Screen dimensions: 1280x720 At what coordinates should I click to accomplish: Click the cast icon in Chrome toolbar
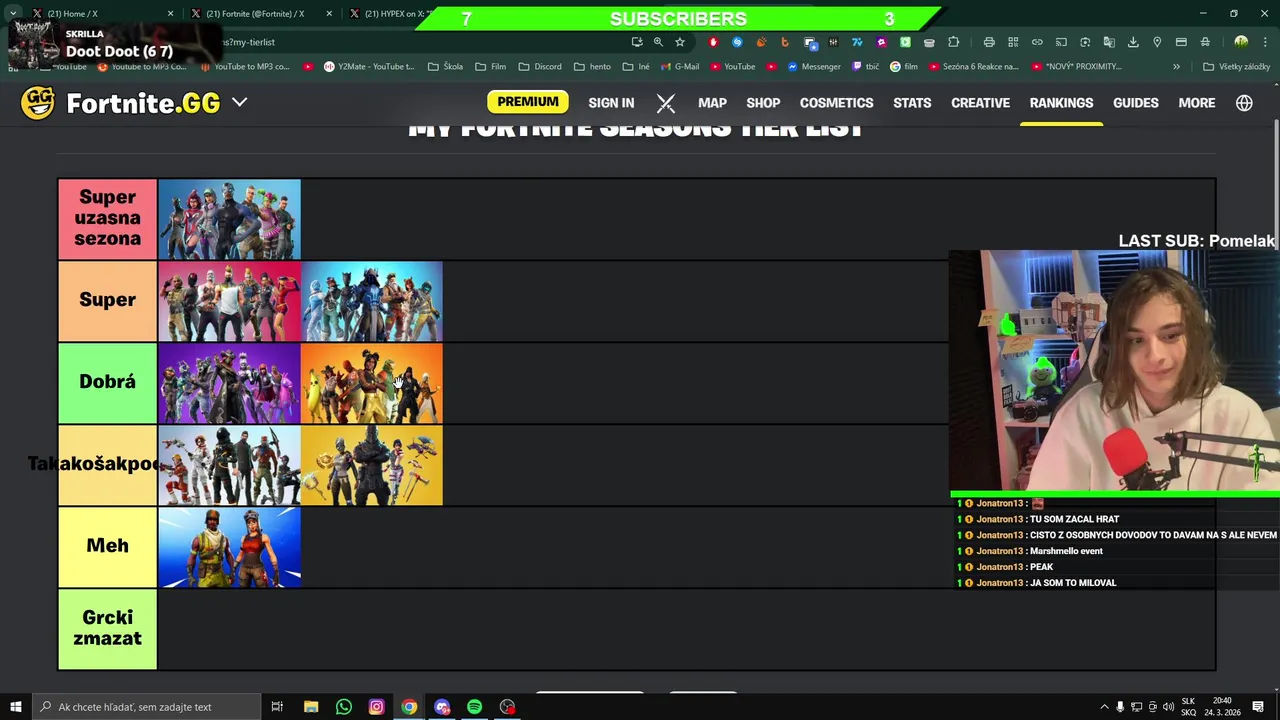1061,42
